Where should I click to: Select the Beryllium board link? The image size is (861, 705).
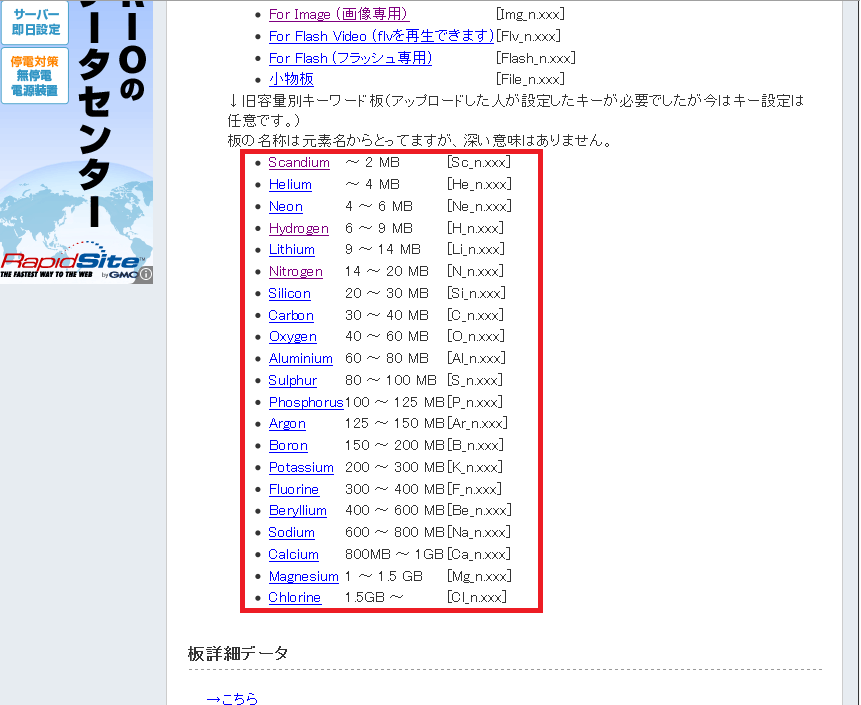297,511
